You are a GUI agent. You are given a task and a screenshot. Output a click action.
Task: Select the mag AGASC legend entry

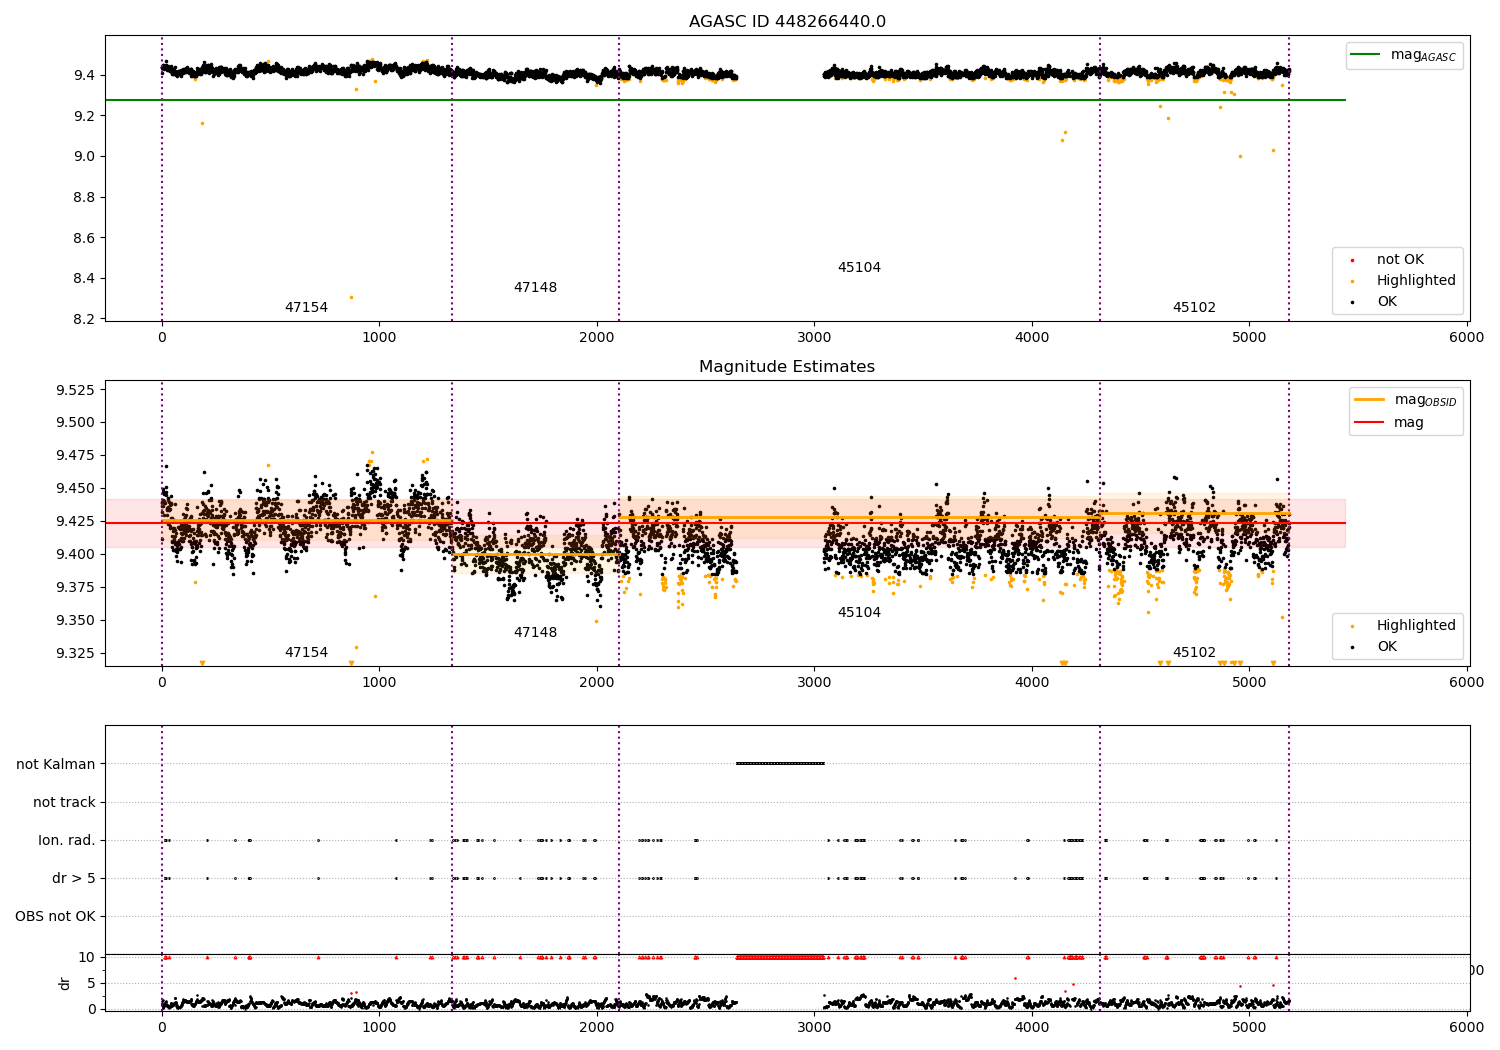(1404, 55)
